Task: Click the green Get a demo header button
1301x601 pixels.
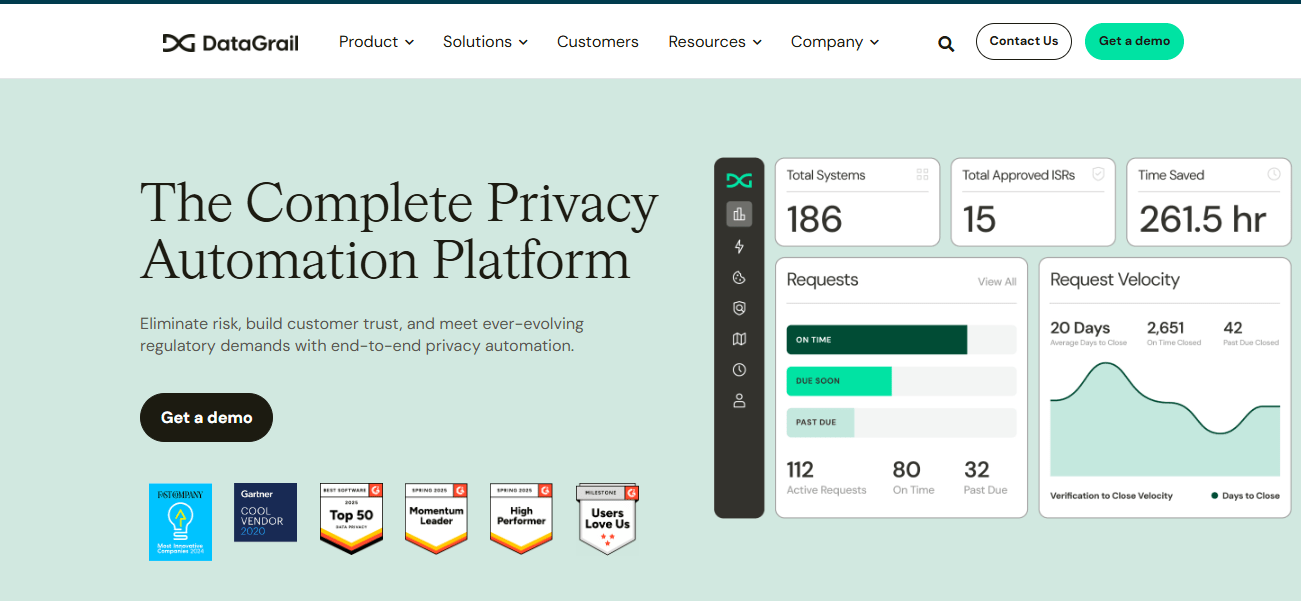Action: point(1134,42)
